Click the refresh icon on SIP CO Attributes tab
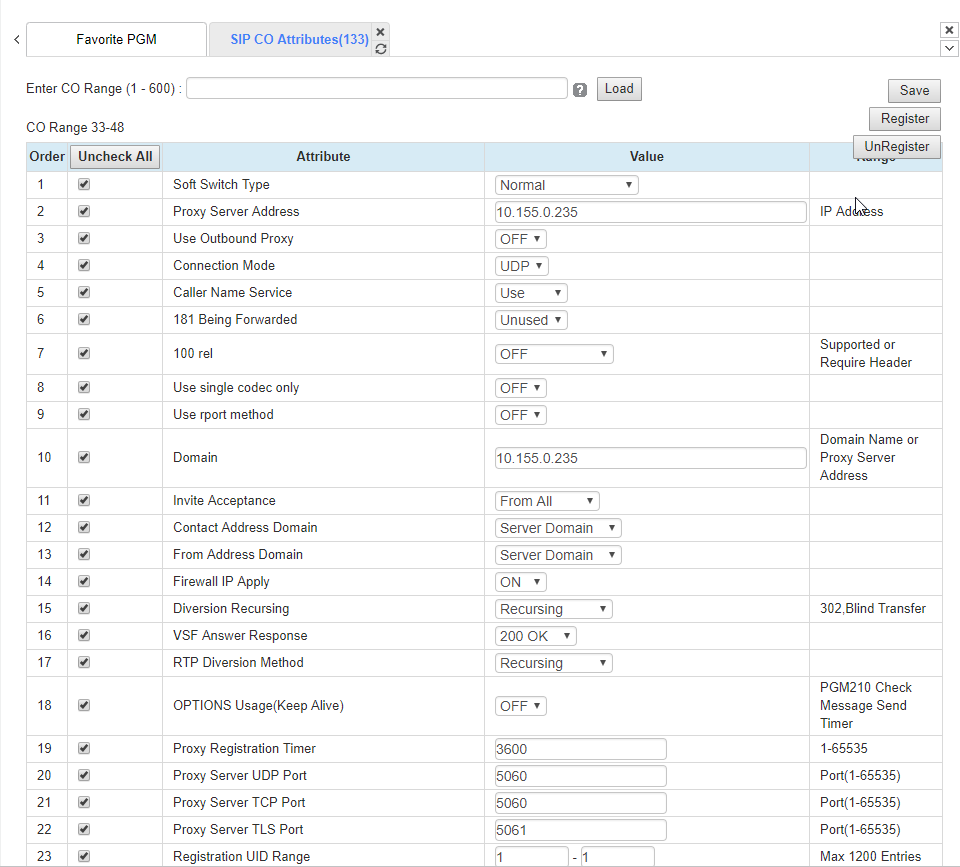Screen dimensions: 960x867 (380, 48)
